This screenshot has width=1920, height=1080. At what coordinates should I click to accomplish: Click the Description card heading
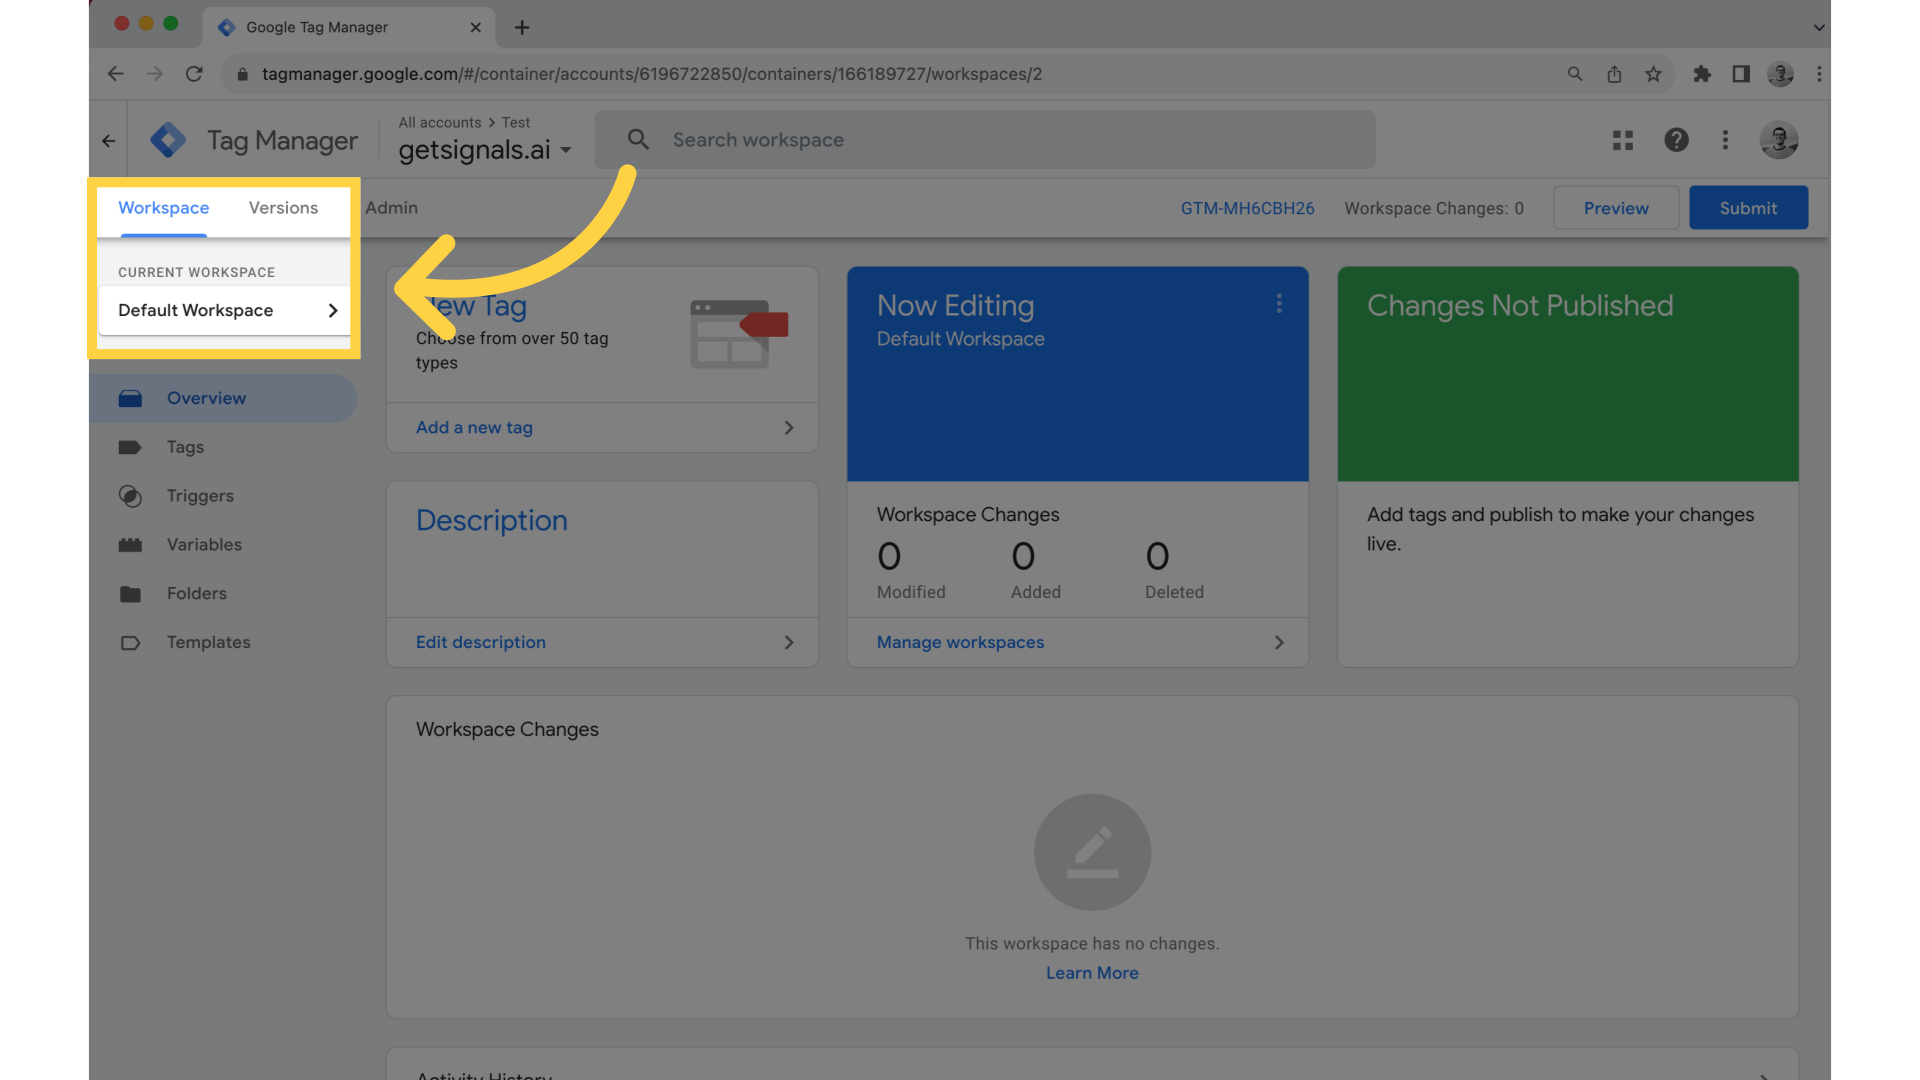click(491, 520)
